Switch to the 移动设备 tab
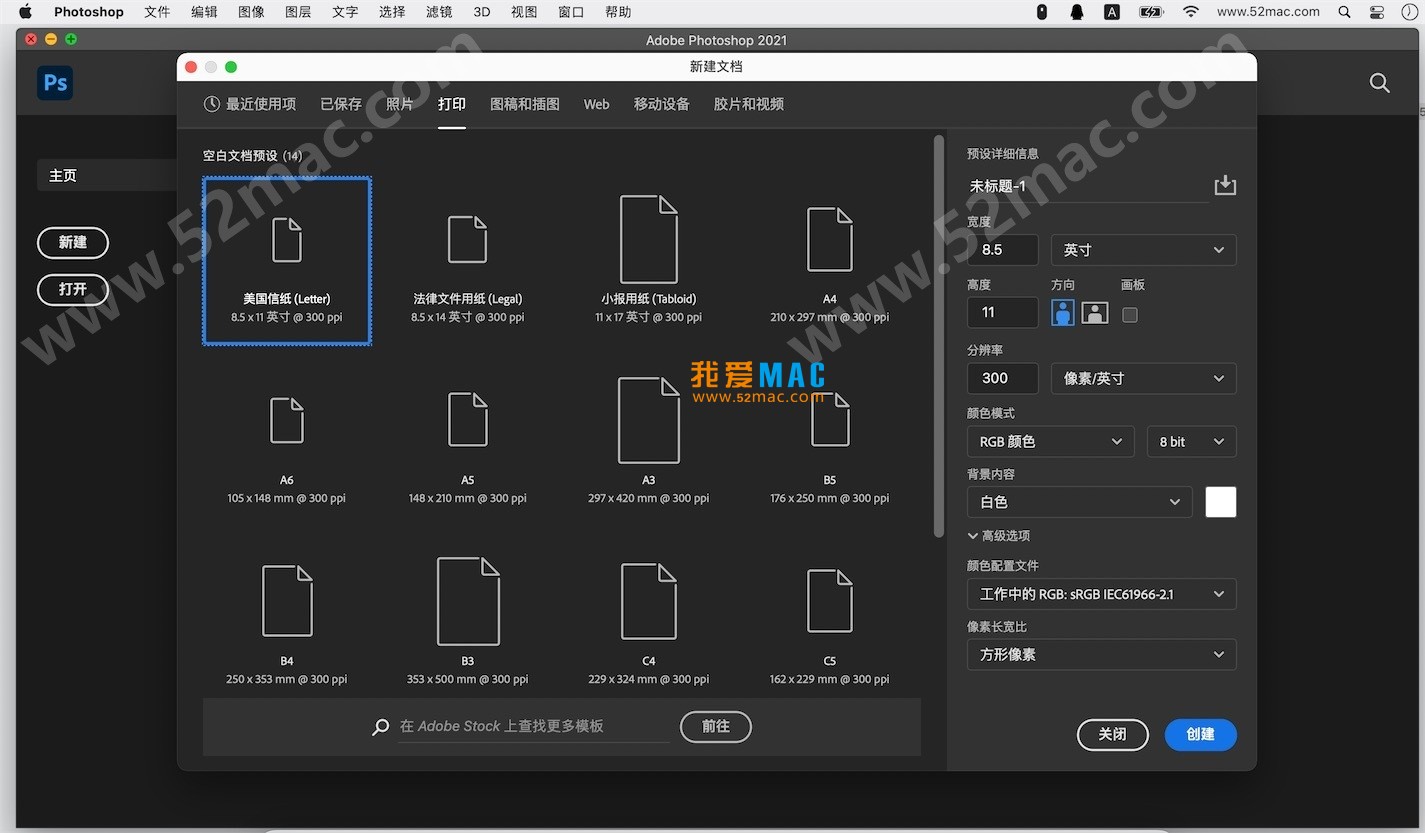Image resolution: width=1425 pixels, height=833 pixels. [x=662, y=104]
